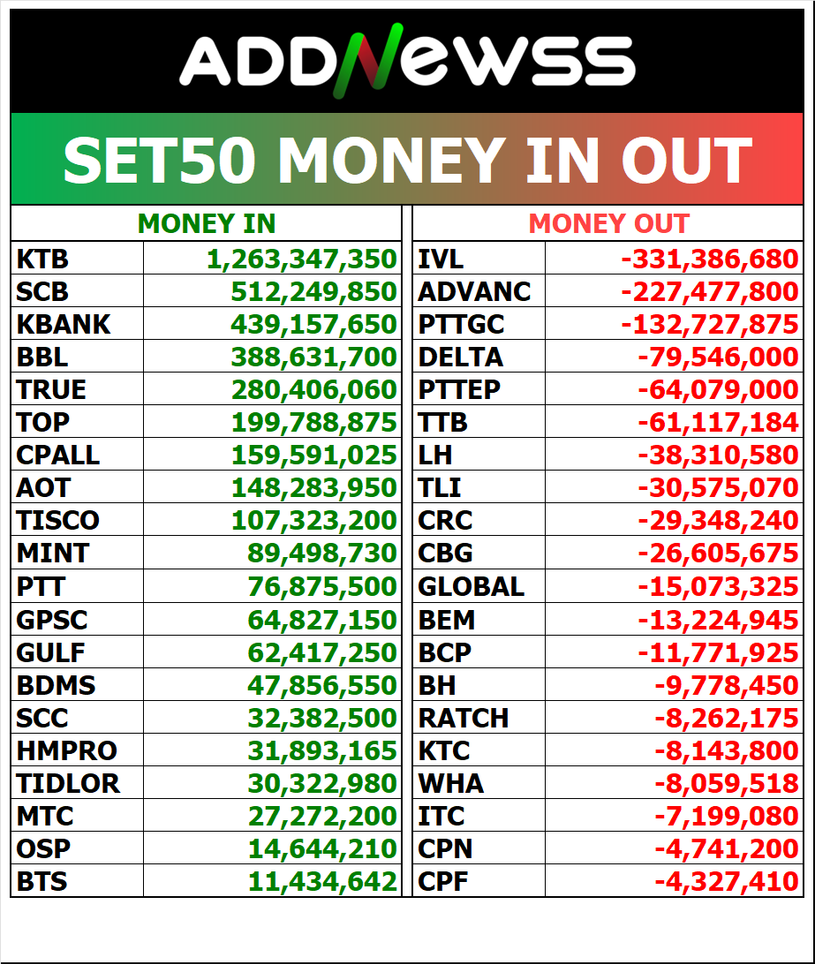815x964 pixels.
Task: Select the KBANK ticker cell
Action: (63, 325)
